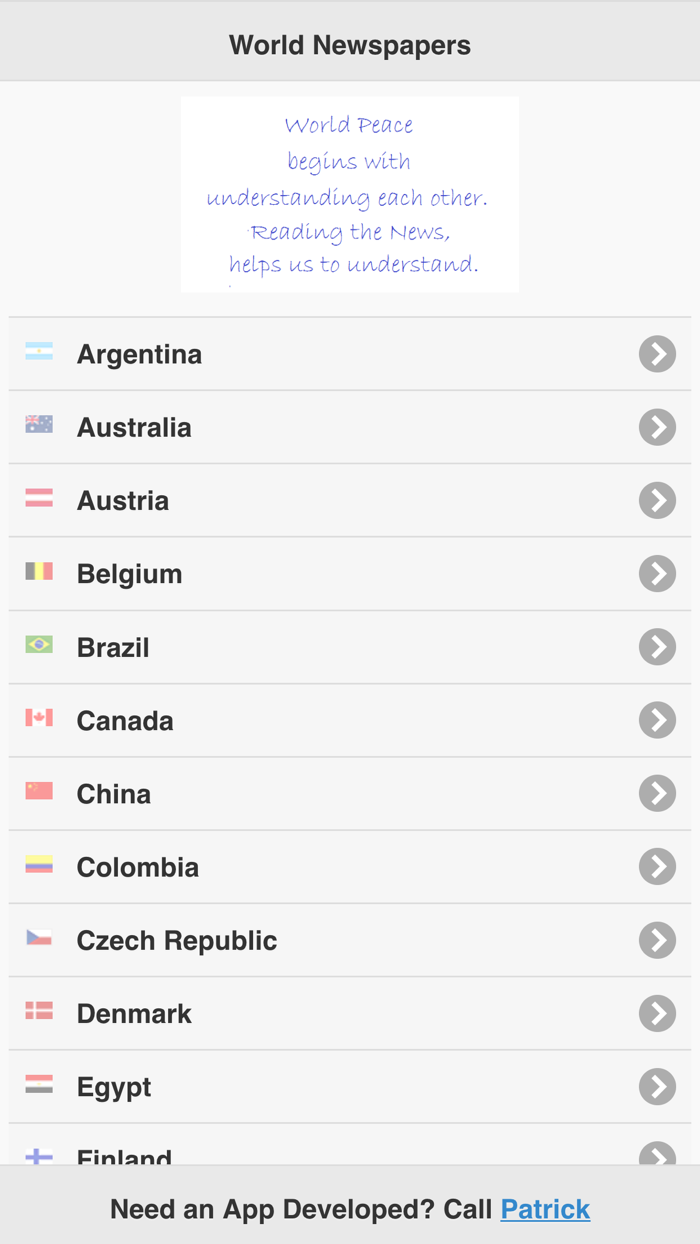Click the Australia flag icon
The image size is (700, 1244).
[x=38, y=427]
